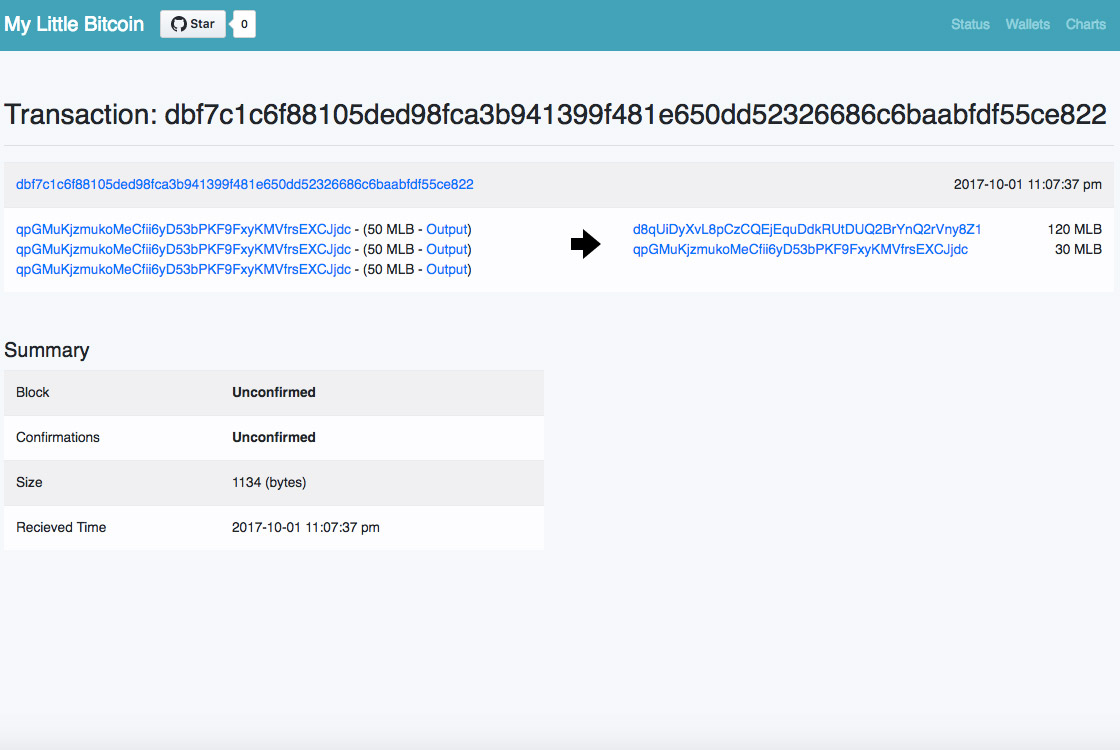The width and height of the screenshot is (1120, 750).
Task: Open the second input address qpGMuKjzmuko link
Action: coord(184,249)
